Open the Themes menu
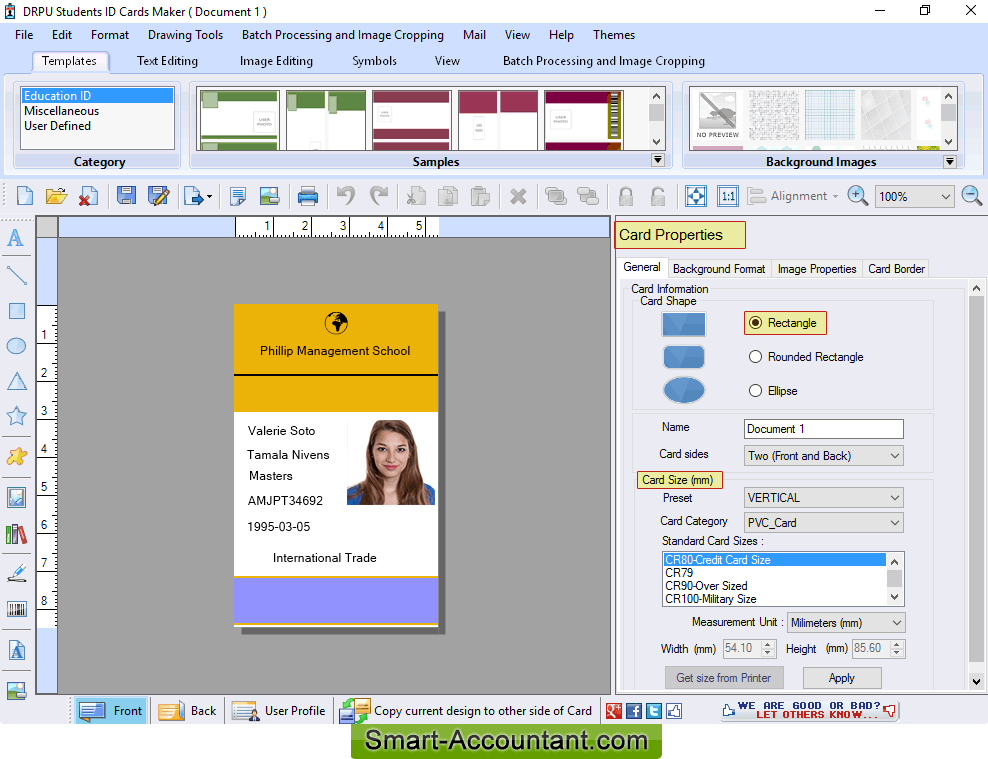 pos(614,35)
